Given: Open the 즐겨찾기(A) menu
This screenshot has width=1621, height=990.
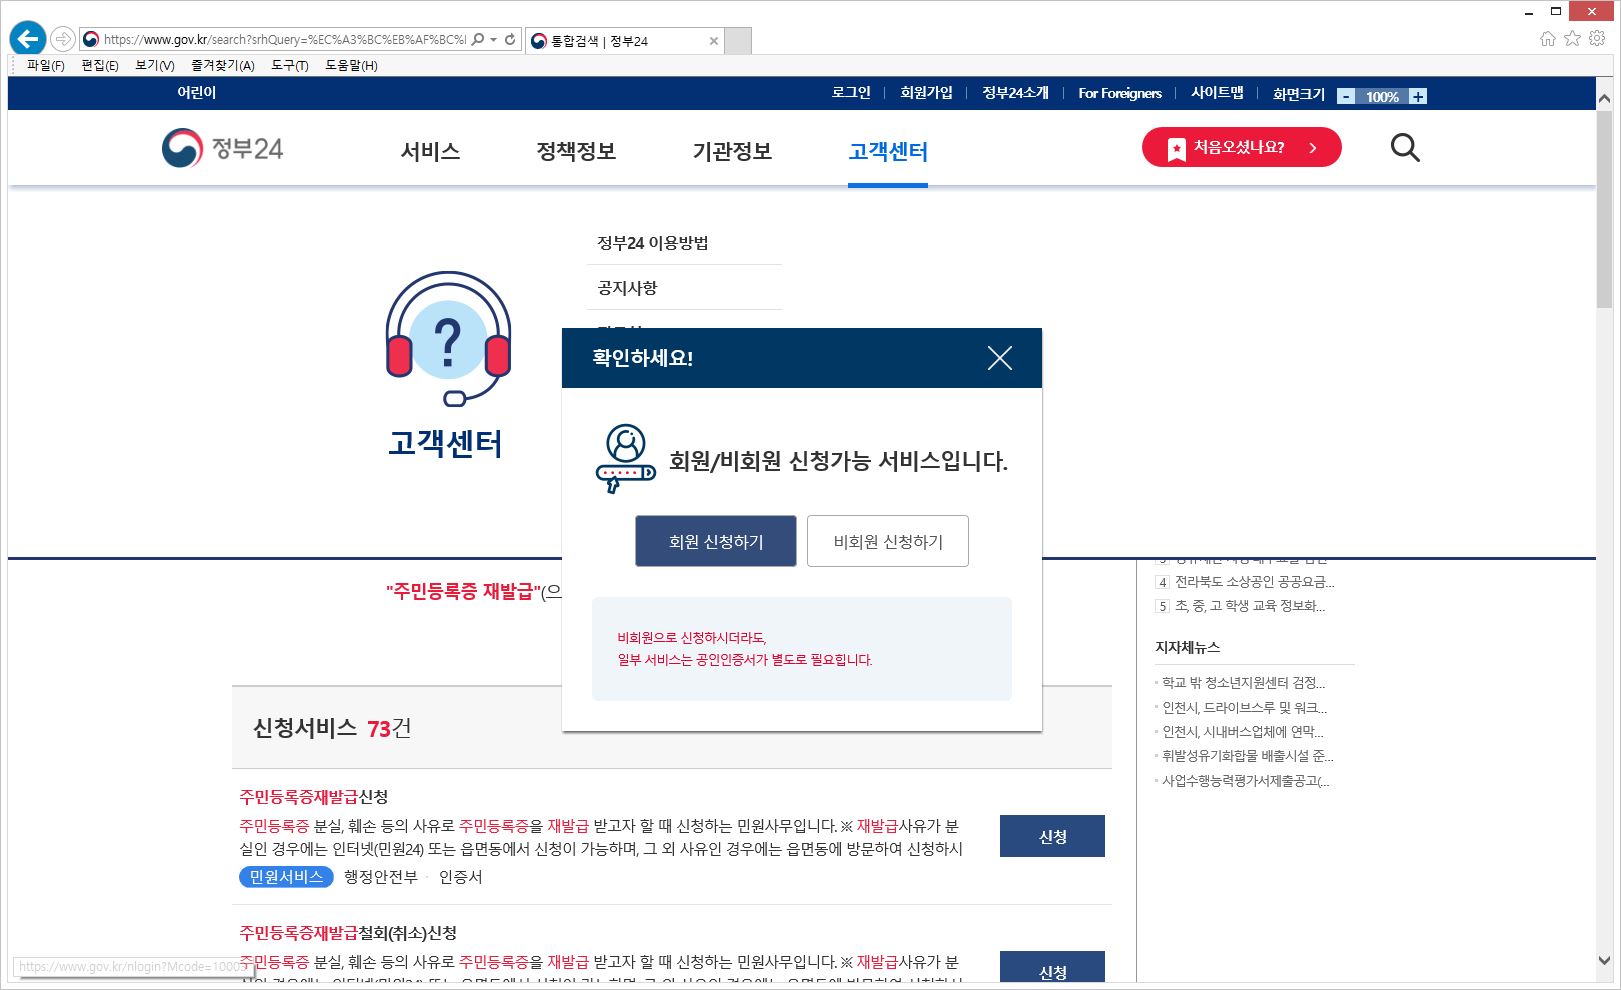Looking at the screenshot, I should 223,65.
